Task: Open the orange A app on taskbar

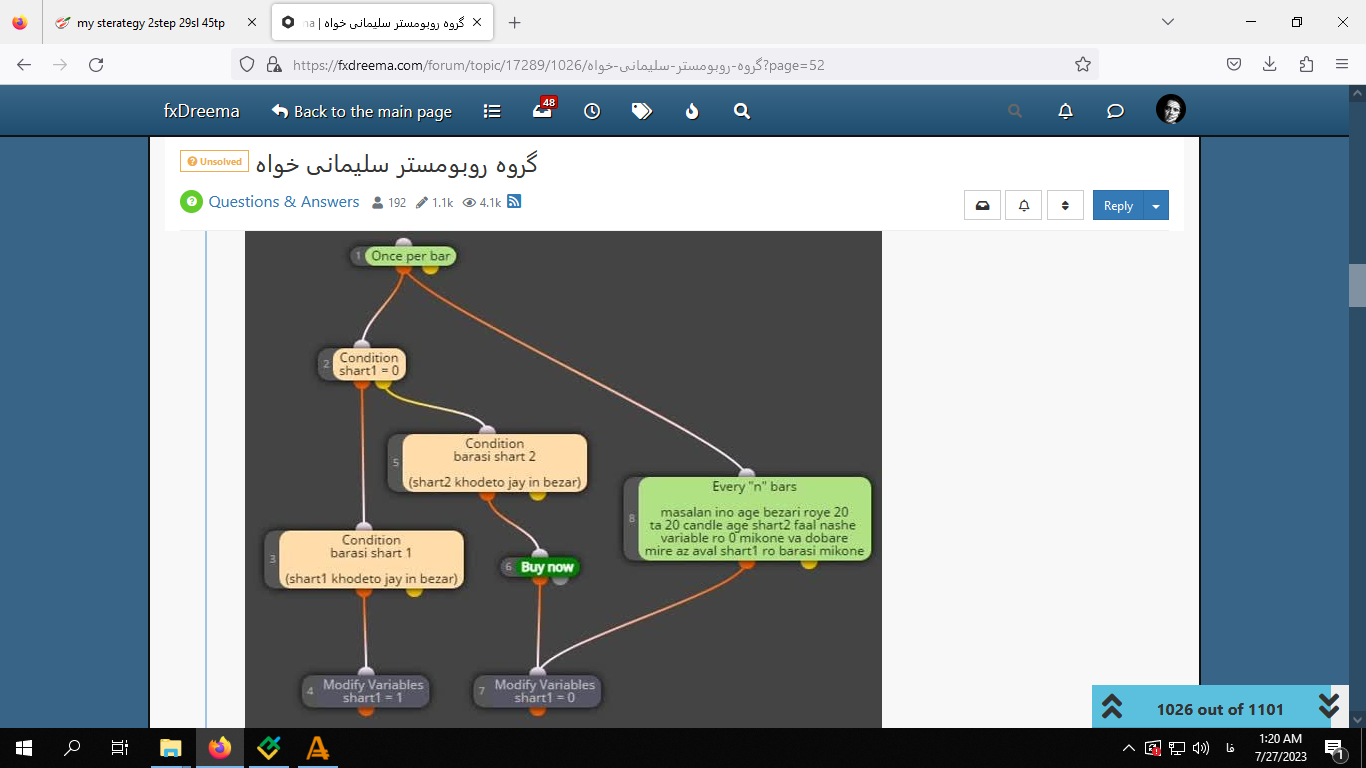Action: coord(318,748)
